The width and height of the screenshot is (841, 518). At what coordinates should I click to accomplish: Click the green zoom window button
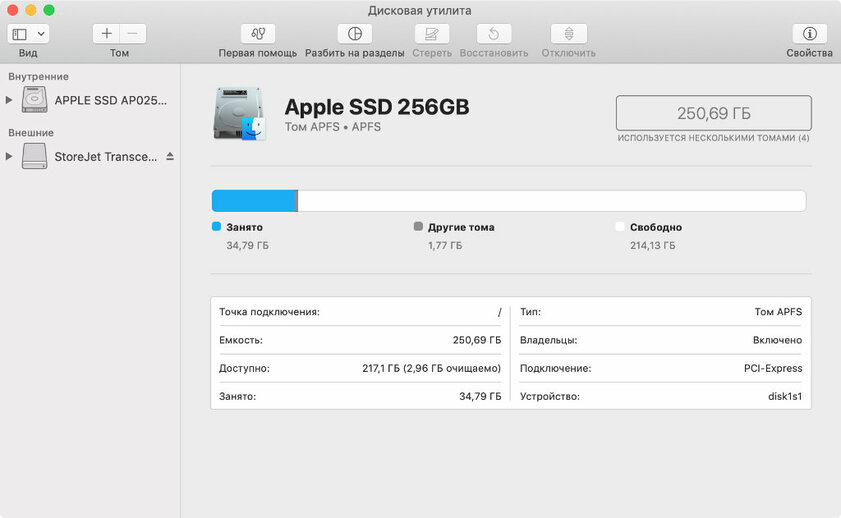(x=49, y=10)
